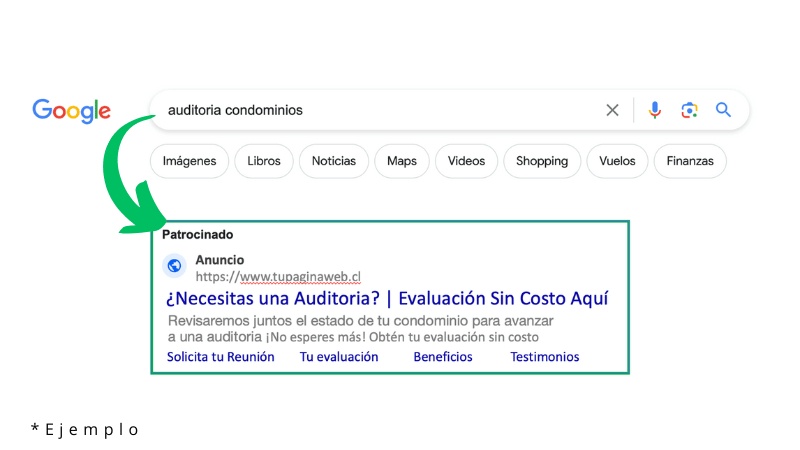Click the www.tupaginaweb.cl URL
The image size is (800, 450).
tap(278, 277)
